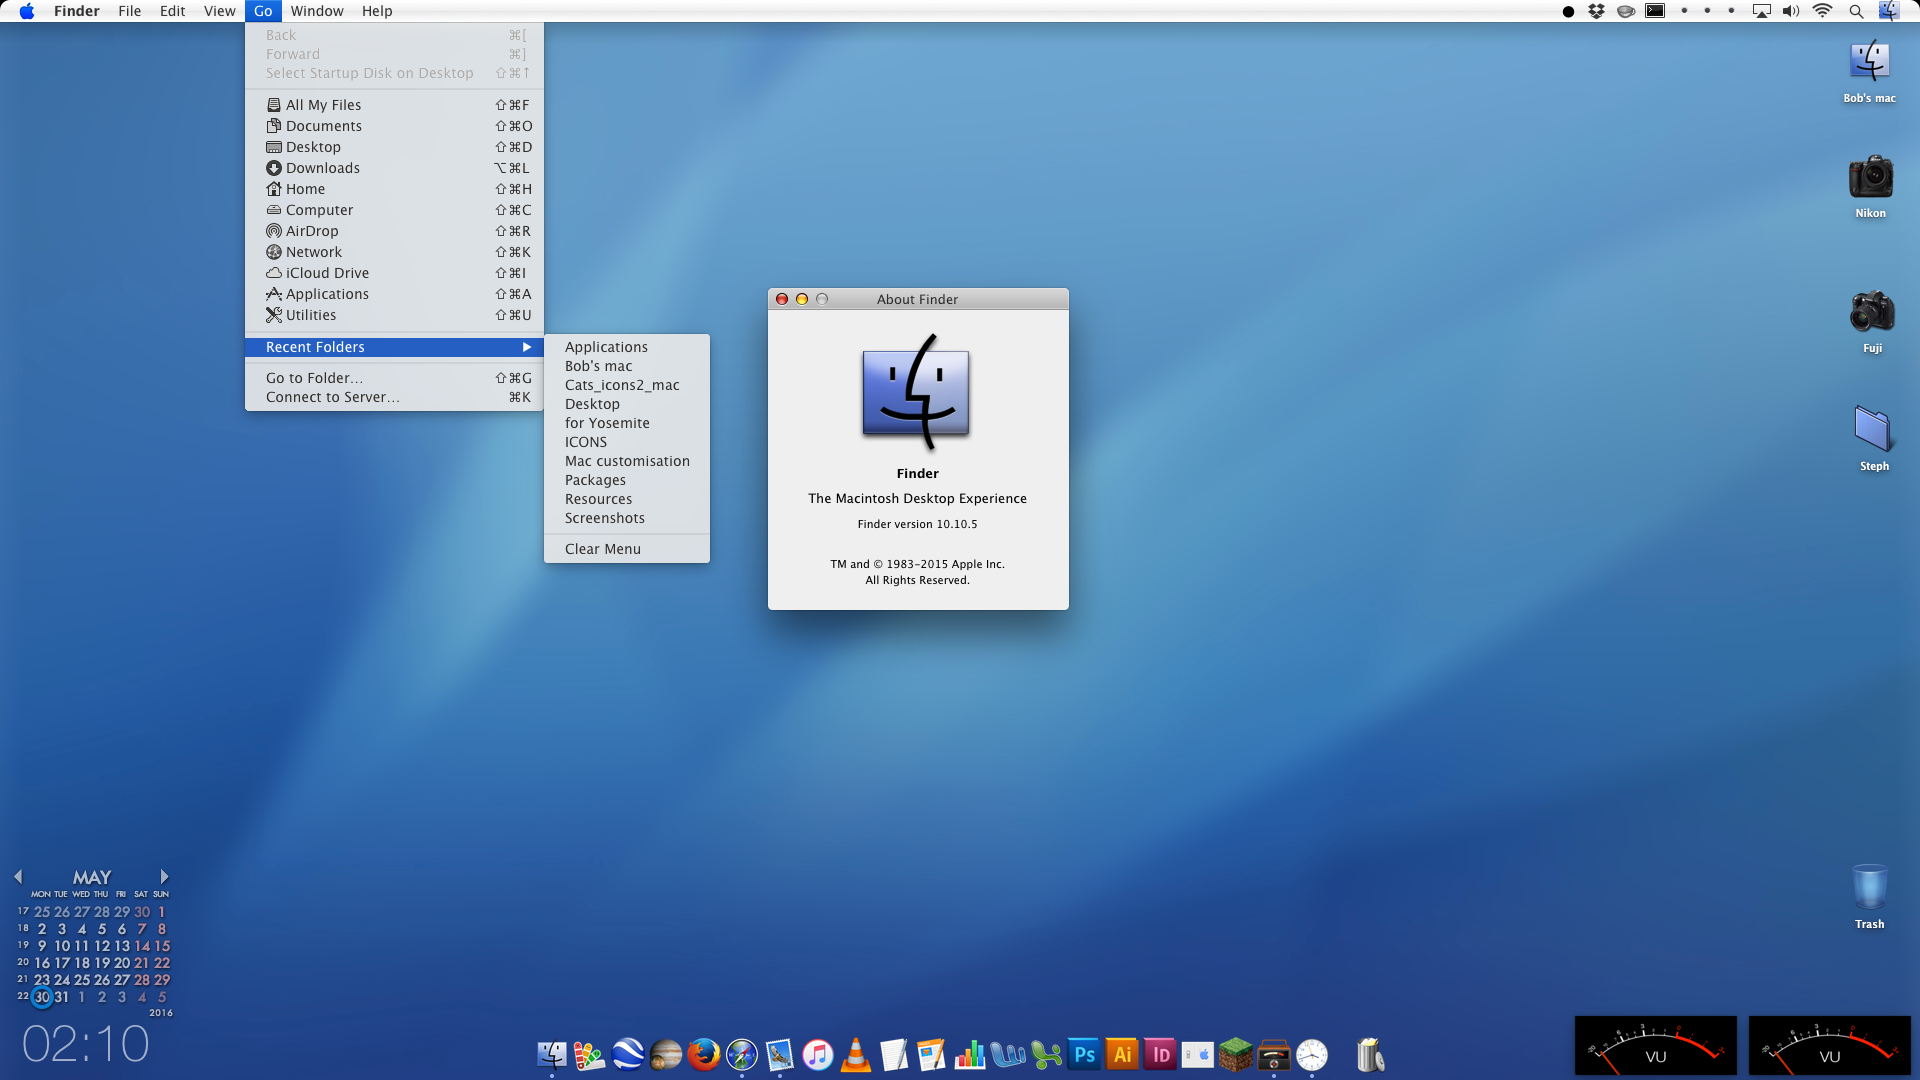Open iTunes from the Dock

[818, 1055]
